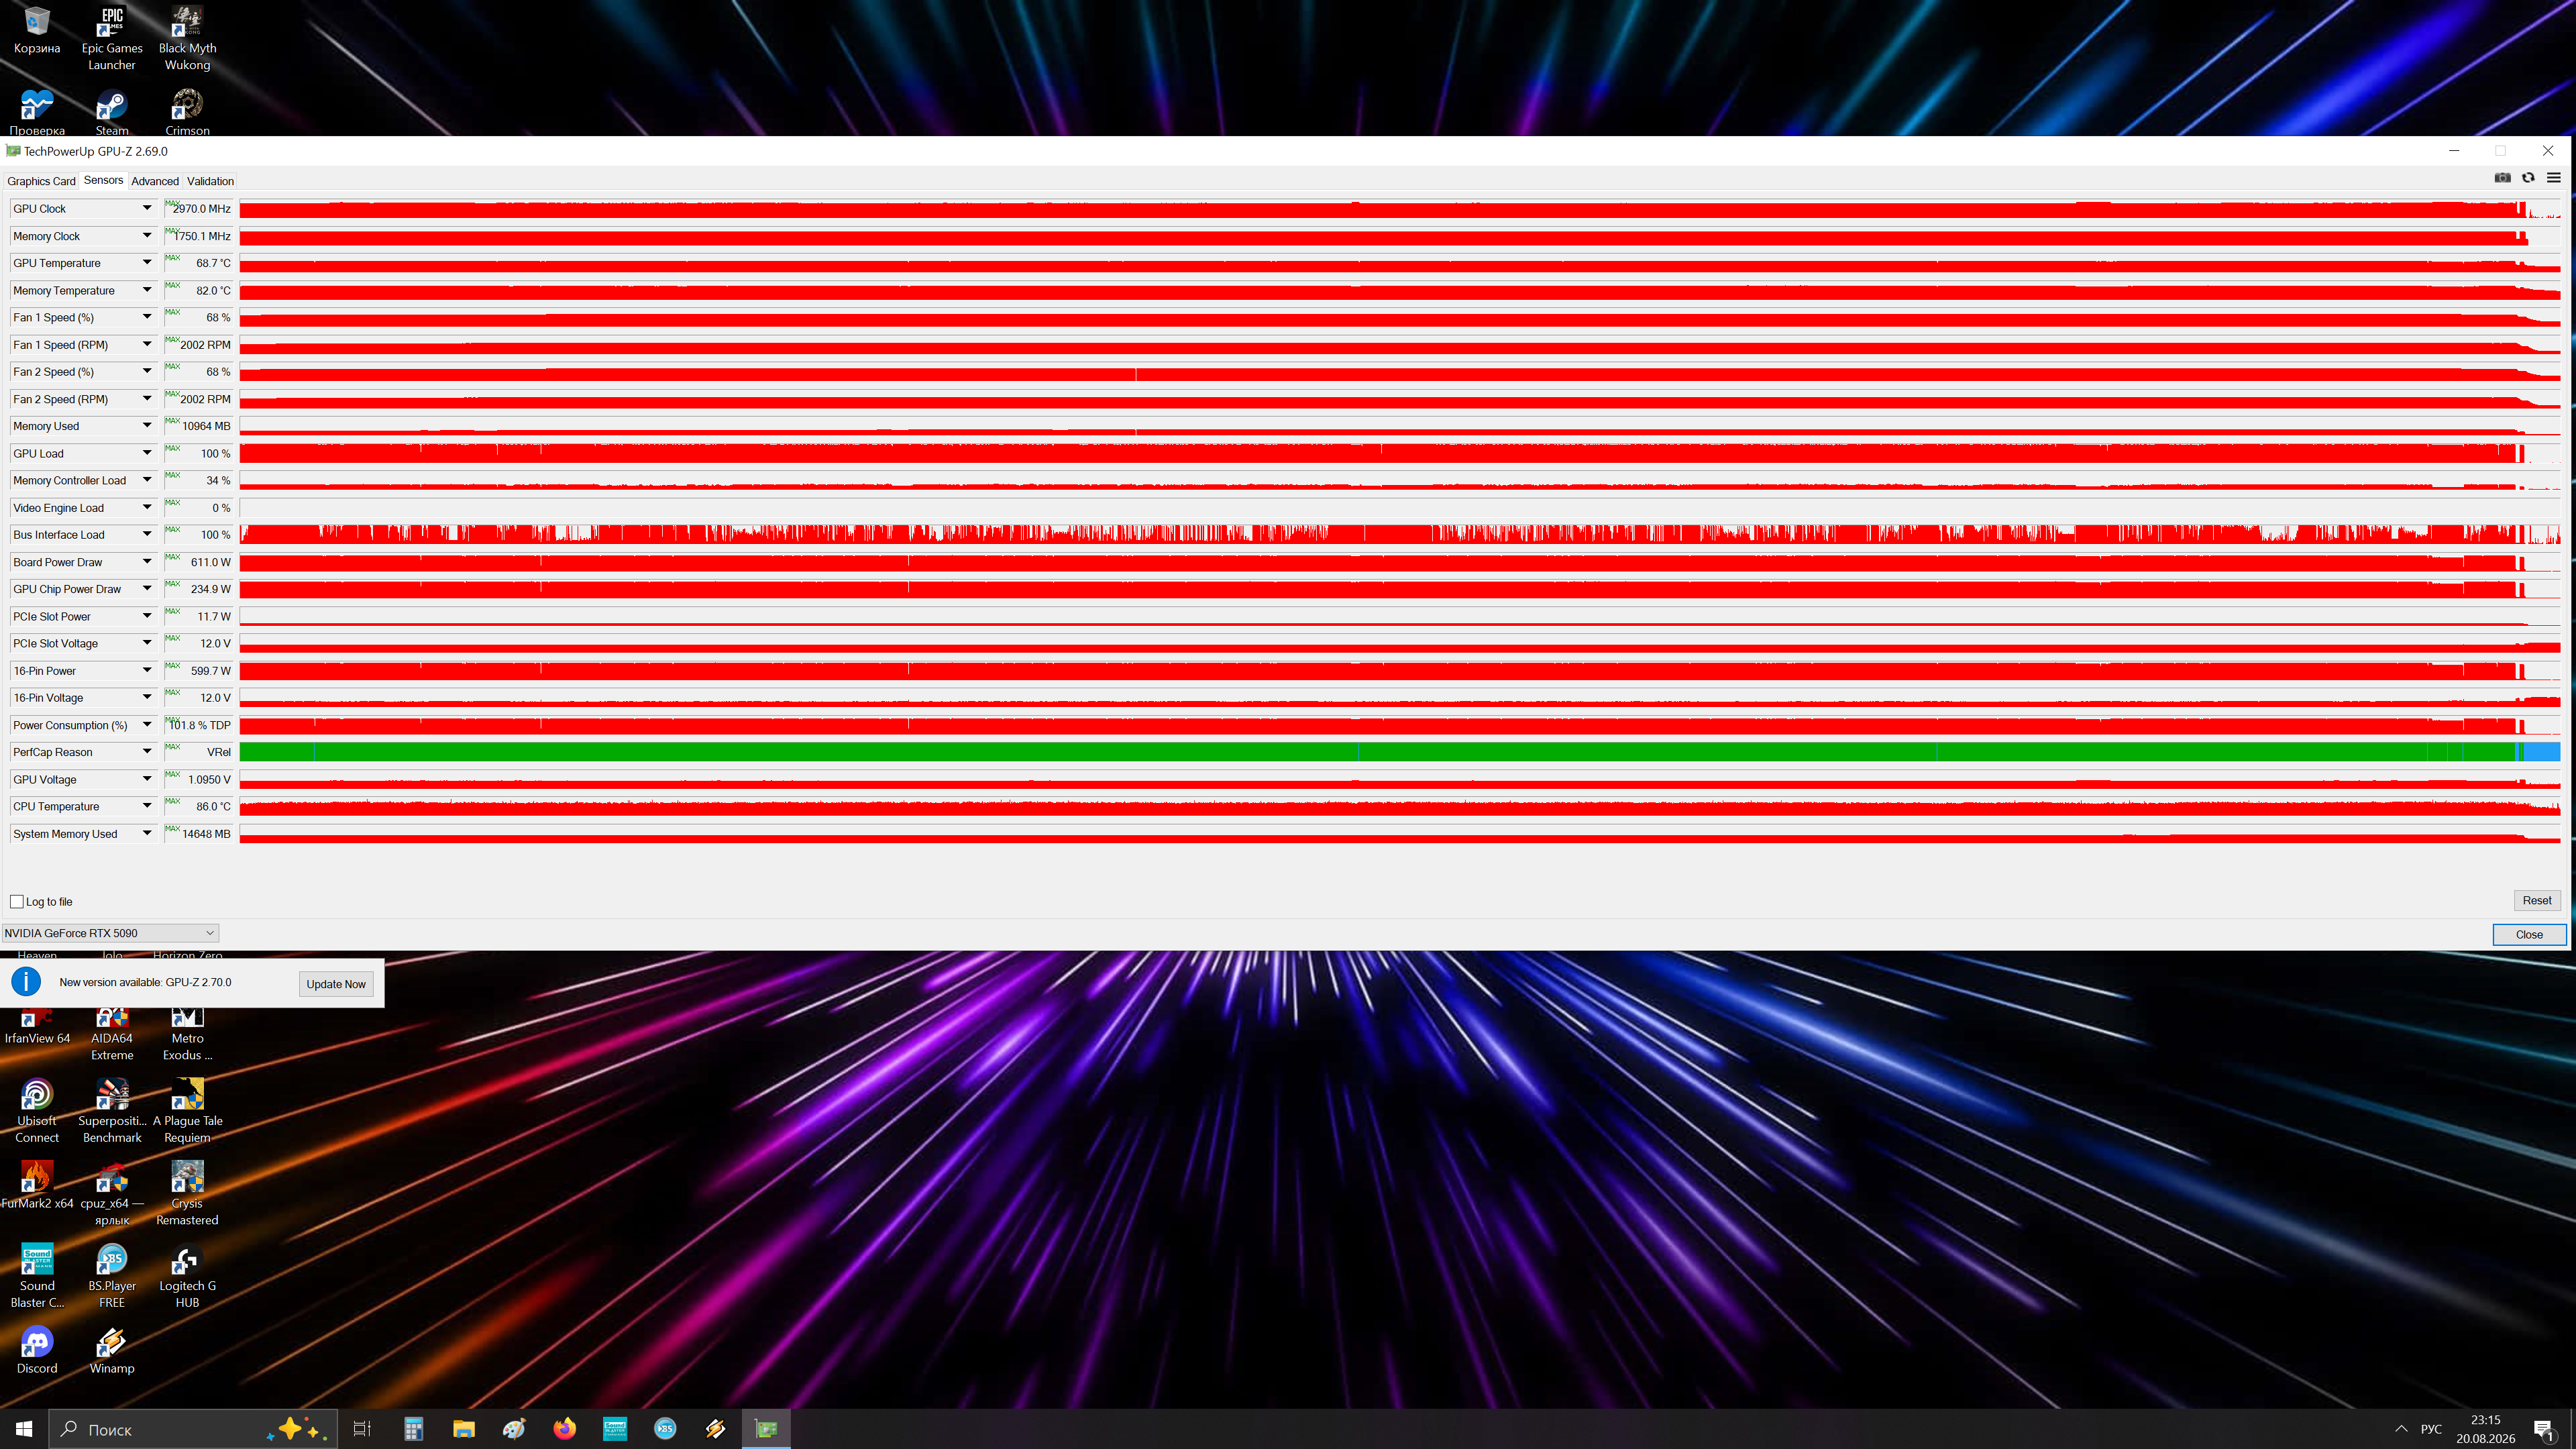Viewport: 2576px width, 1449px height.
Task: Click the taskbar clock showing 23:15
Action: 2485,1429
